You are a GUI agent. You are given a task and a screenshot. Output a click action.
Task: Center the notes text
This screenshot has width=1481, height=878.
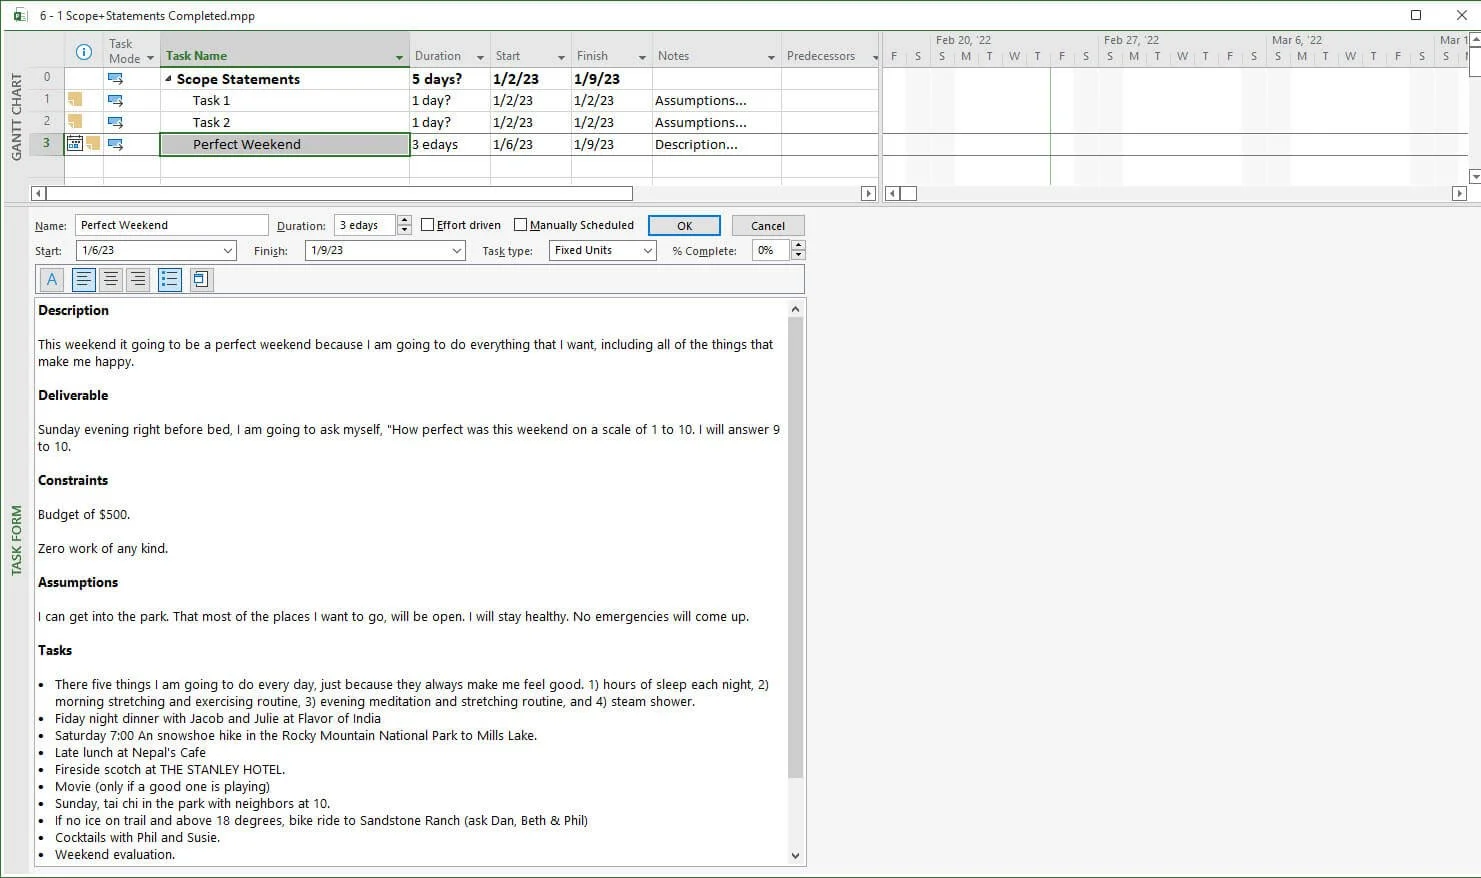click(110, 279)
